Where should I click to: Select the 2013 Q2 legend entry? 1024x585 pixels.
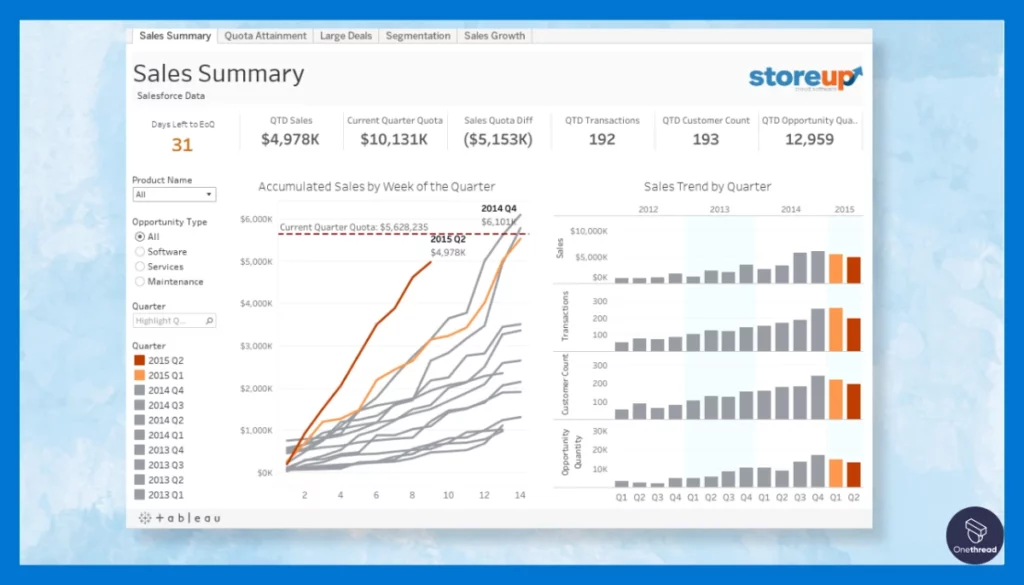tap(159, 480)
